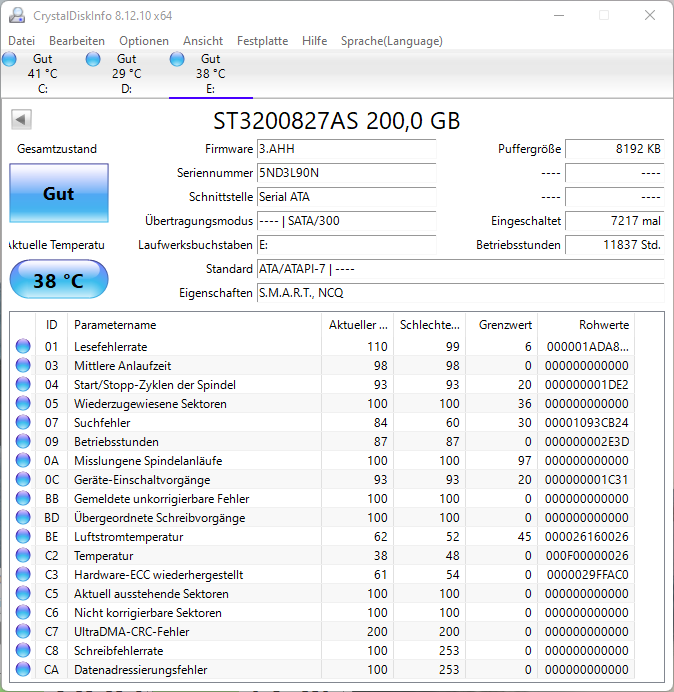Click the Eingeschaltet field 7217 mal
This screenshot has width=674, height=692.
tap(615, 221)
